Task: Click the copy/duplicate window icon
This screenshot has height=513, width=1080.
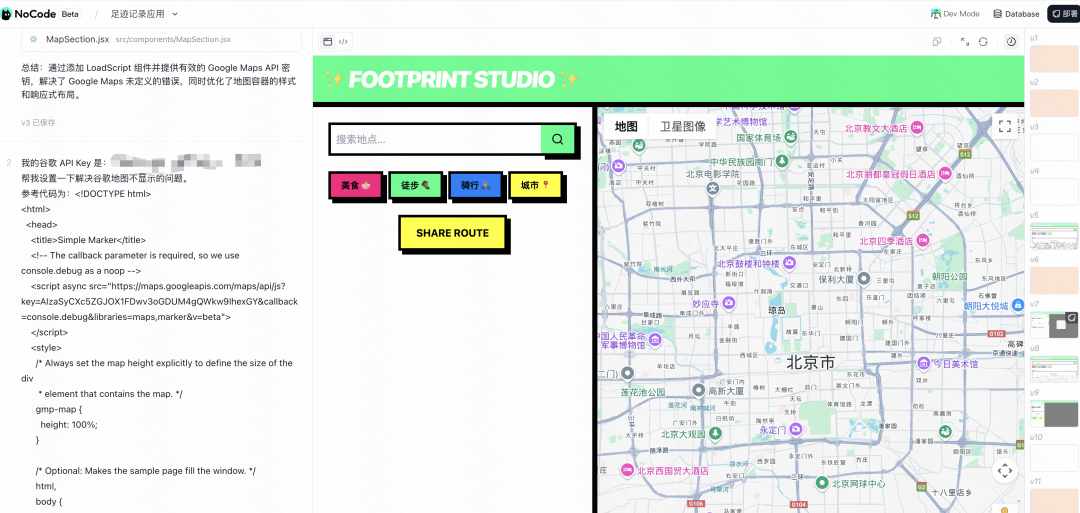Action: point(937,41)
